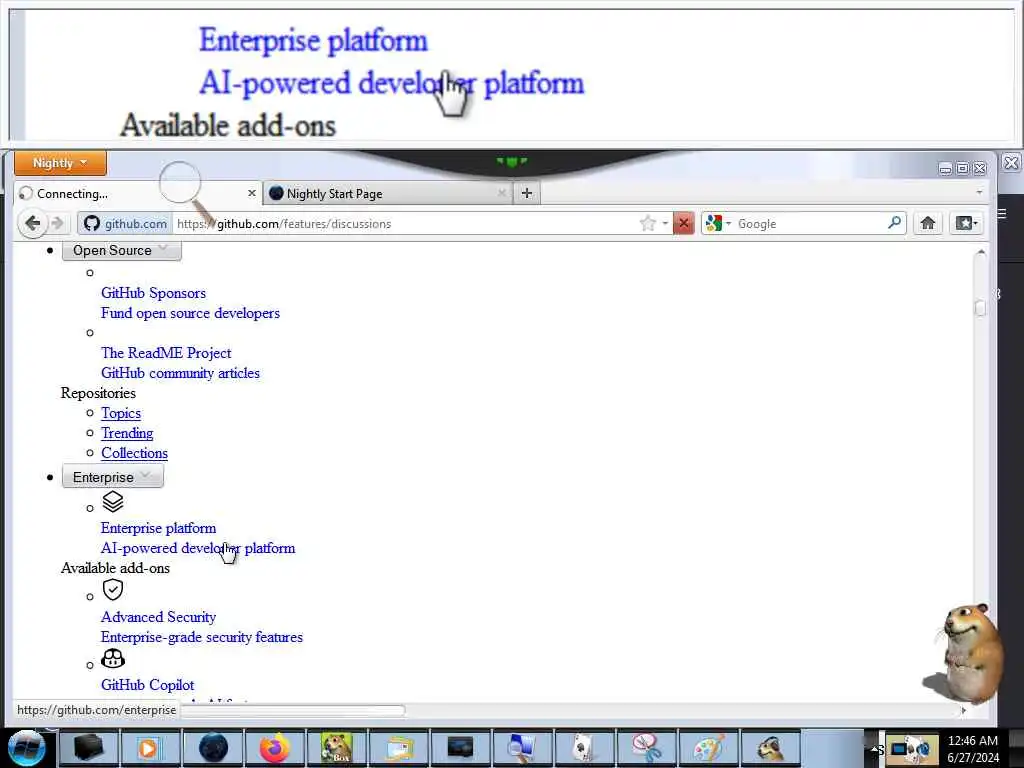Click the scrollbar up arrow
This screenshot has width=1024, height=768.
coord(980,252)
